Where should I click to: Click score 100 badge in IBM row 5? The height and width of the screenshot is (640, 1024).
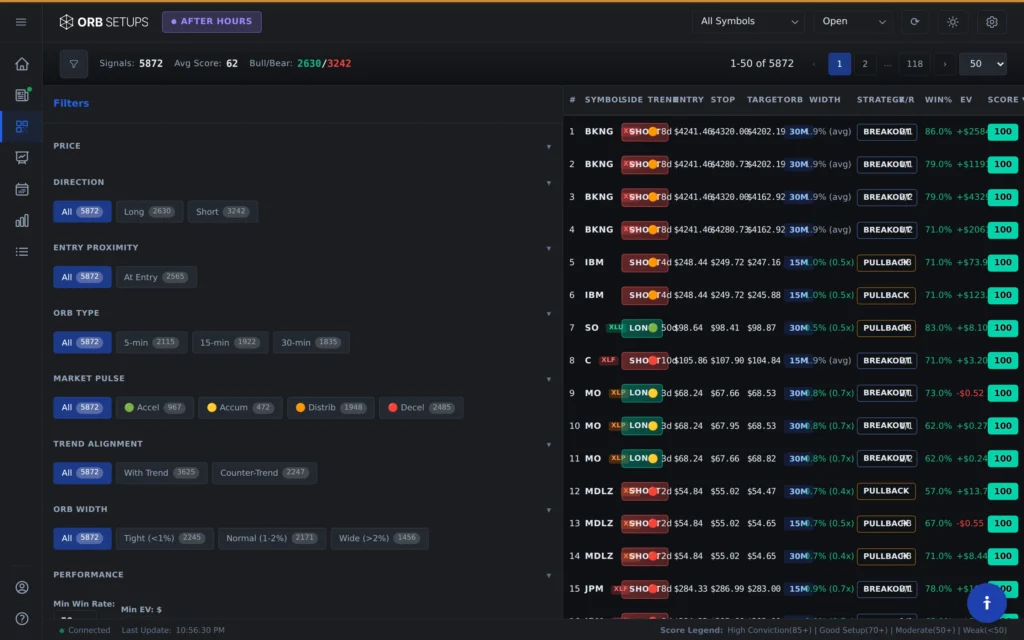coord(1002,263)
